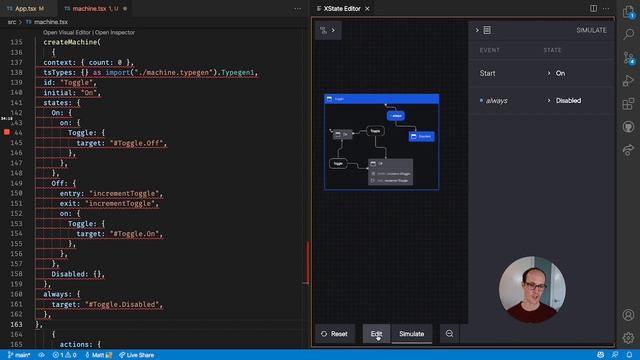Screen dimensions: 640x360
Task: Open XState Editor more actions menu
Action: 606,8
